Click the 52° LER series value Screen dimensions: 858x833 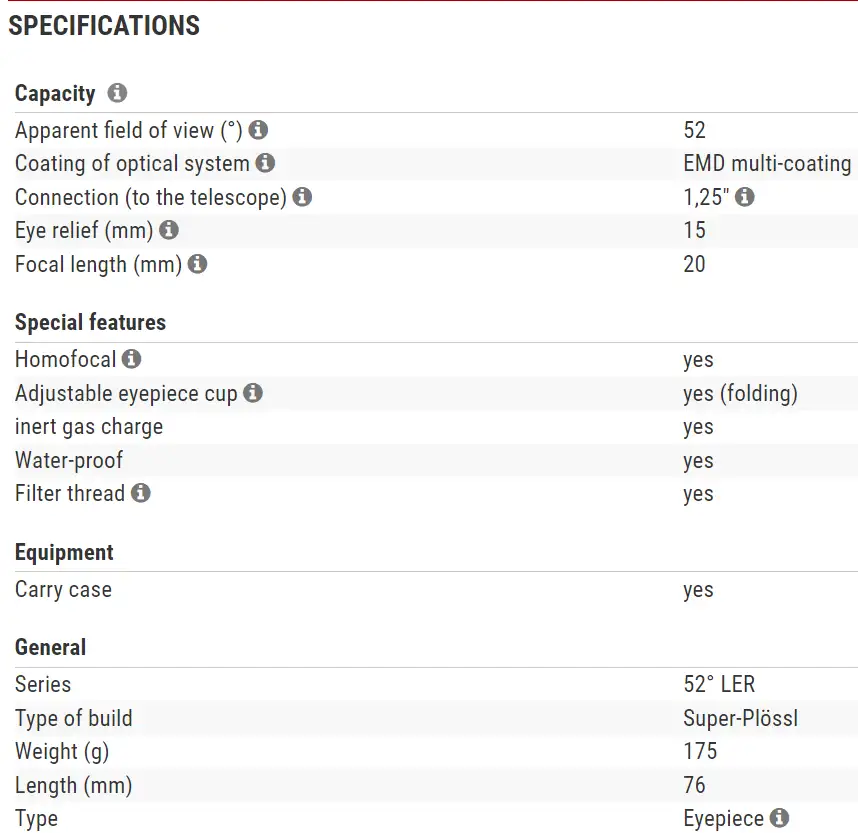(719, 684)
